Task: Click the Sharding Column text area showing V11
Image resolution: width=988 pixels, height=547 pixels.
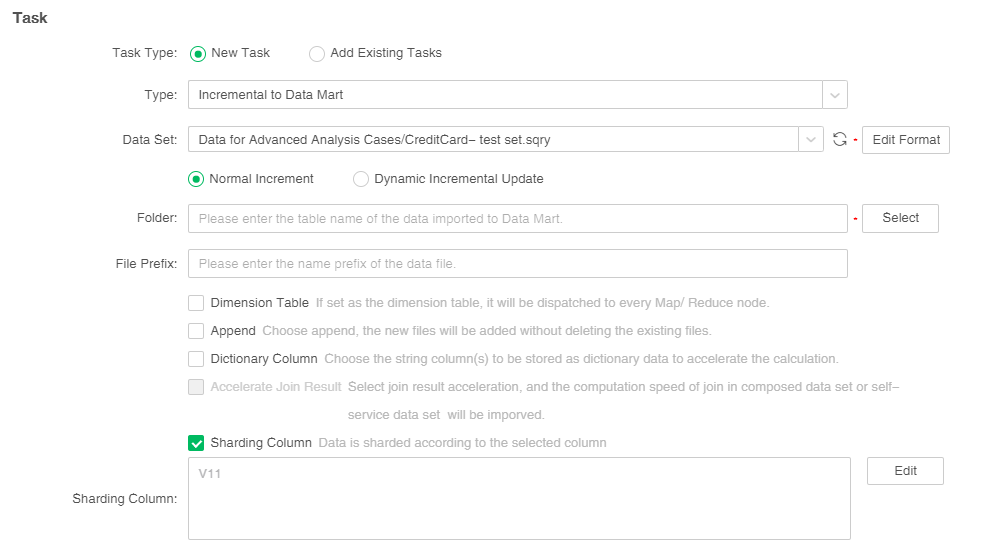Action: point(518,498)
